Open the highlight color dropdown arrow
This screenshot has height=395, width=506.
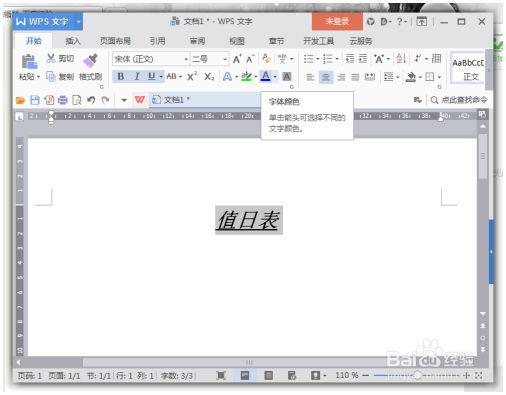[x=256, y=77]
